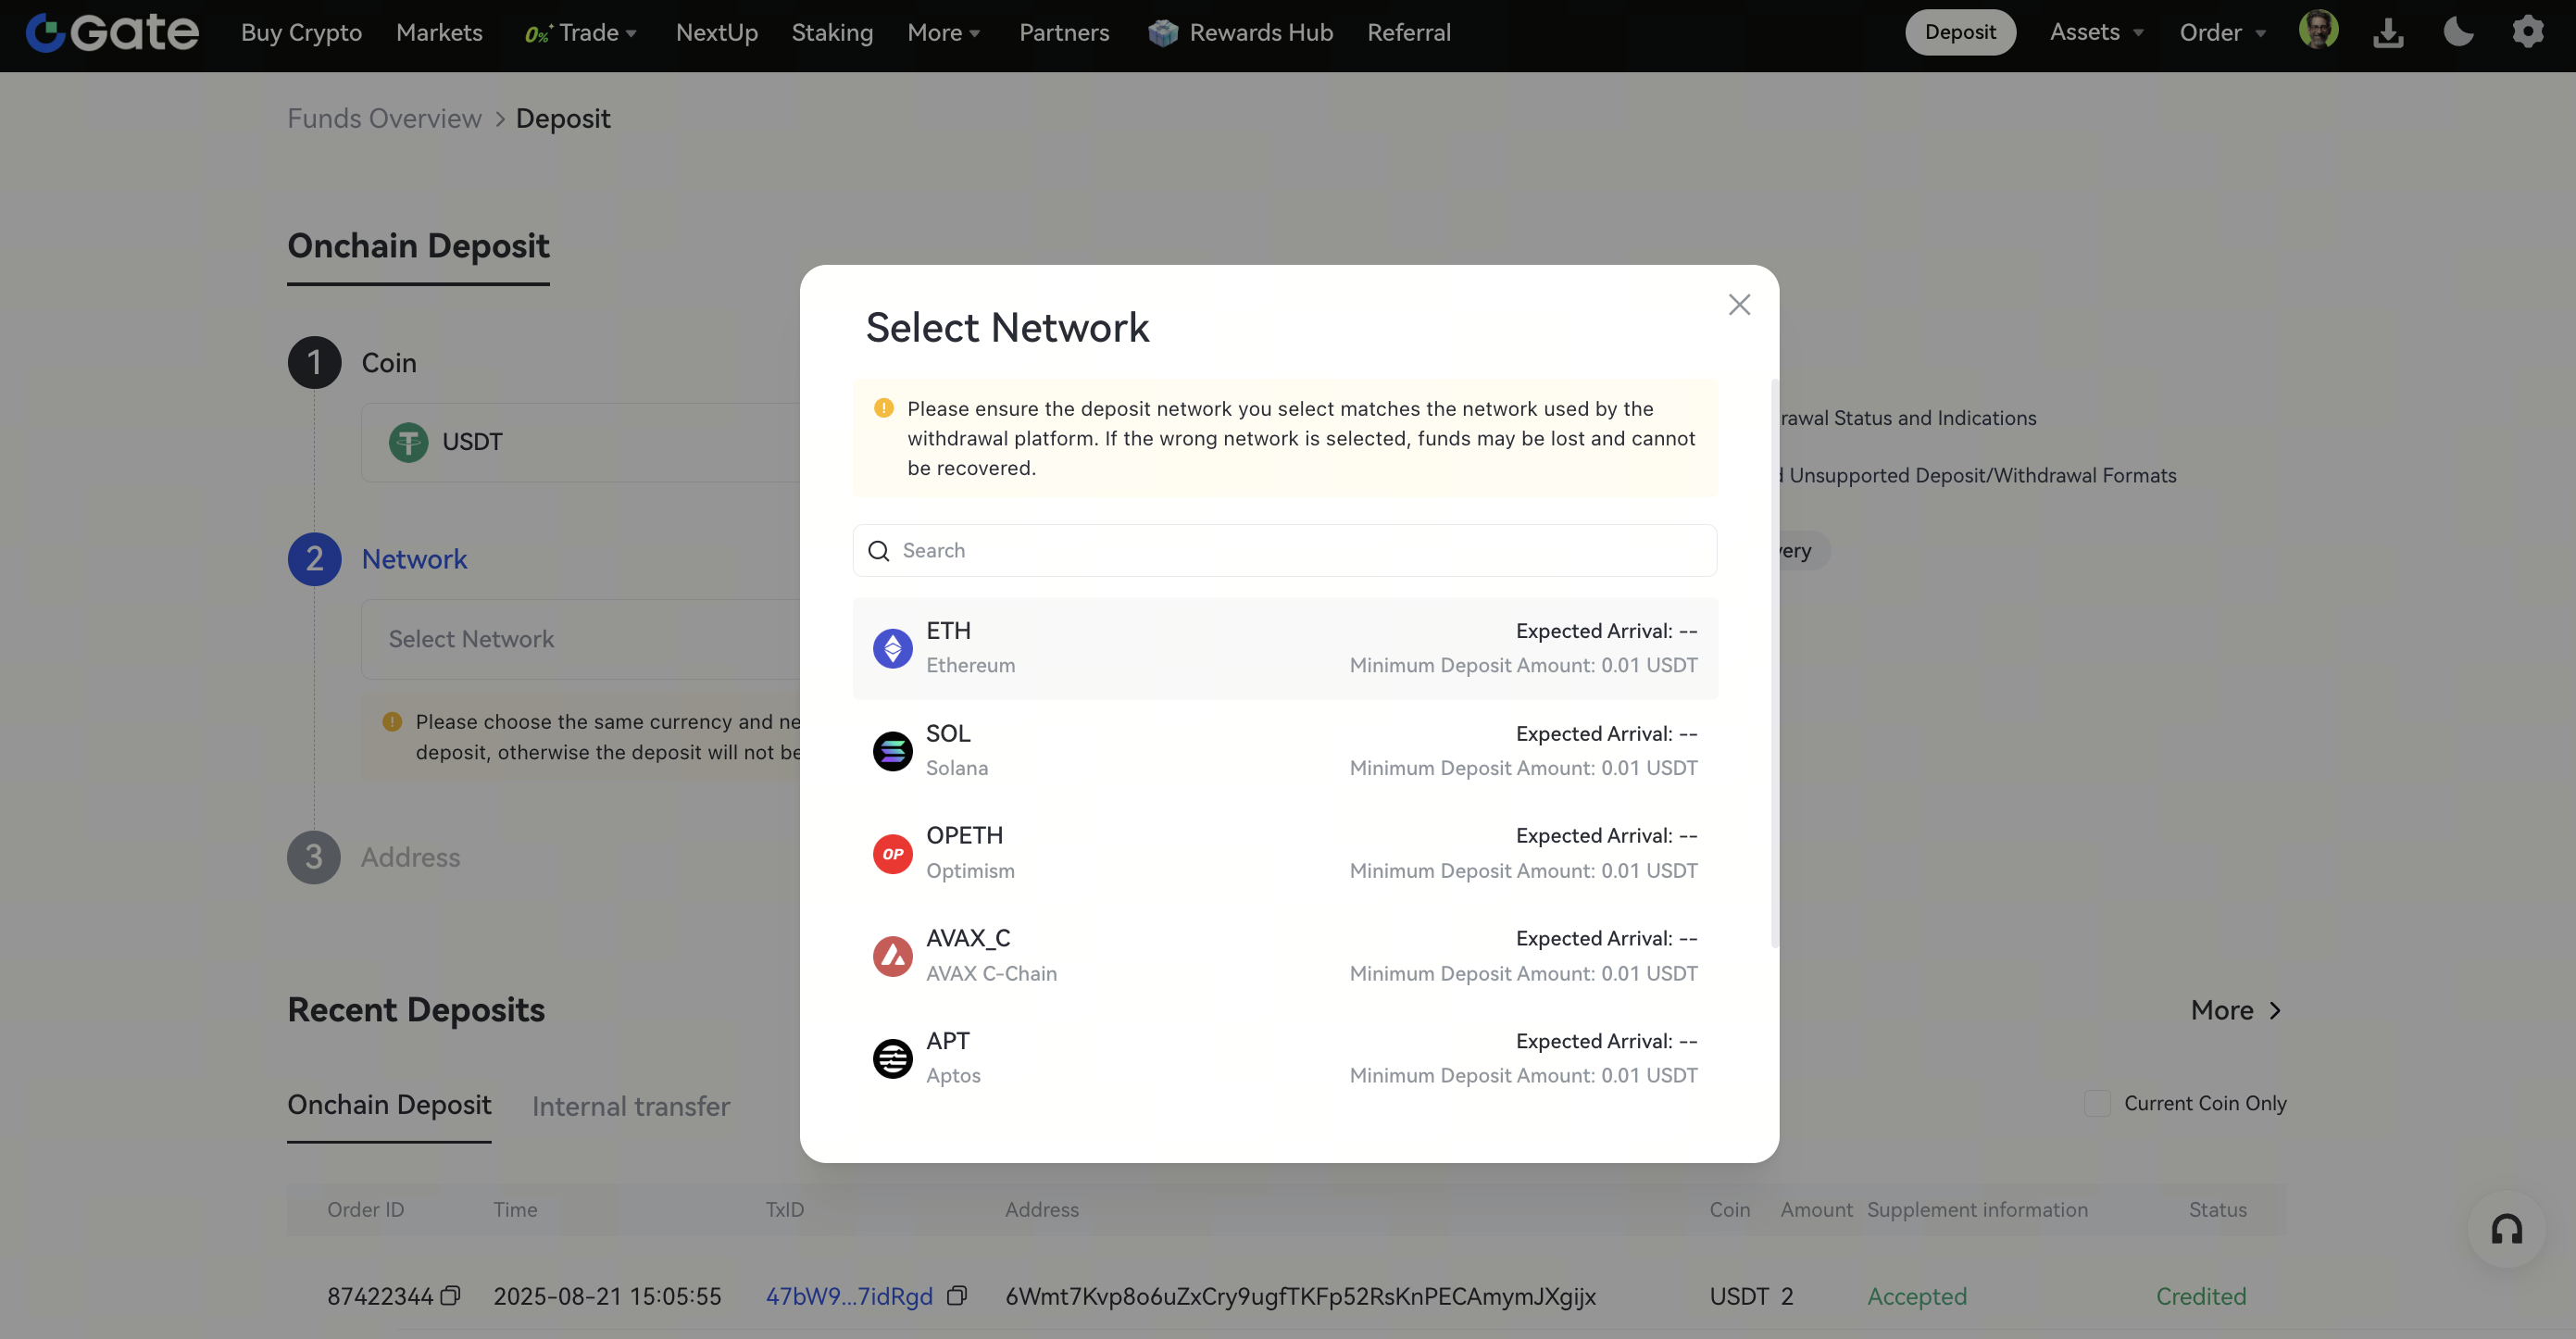Open the 47bW9...7idRgd transaction link

click(848, 1296)
